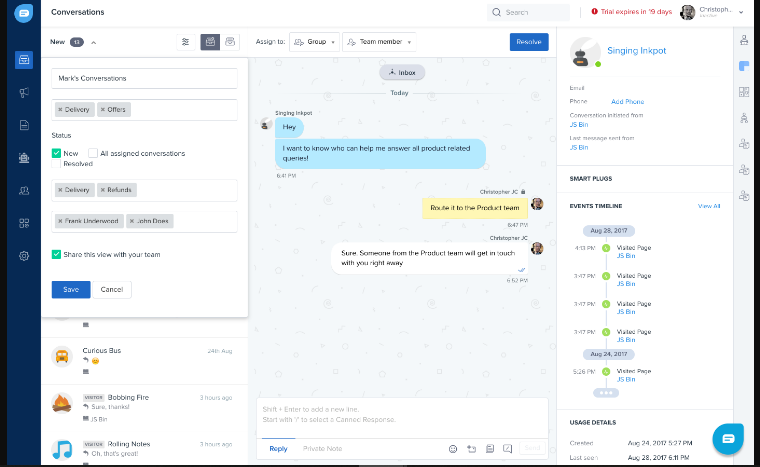Click the attachment upload icon in reply bar
The image size is (760, 467).
(471, 449)
